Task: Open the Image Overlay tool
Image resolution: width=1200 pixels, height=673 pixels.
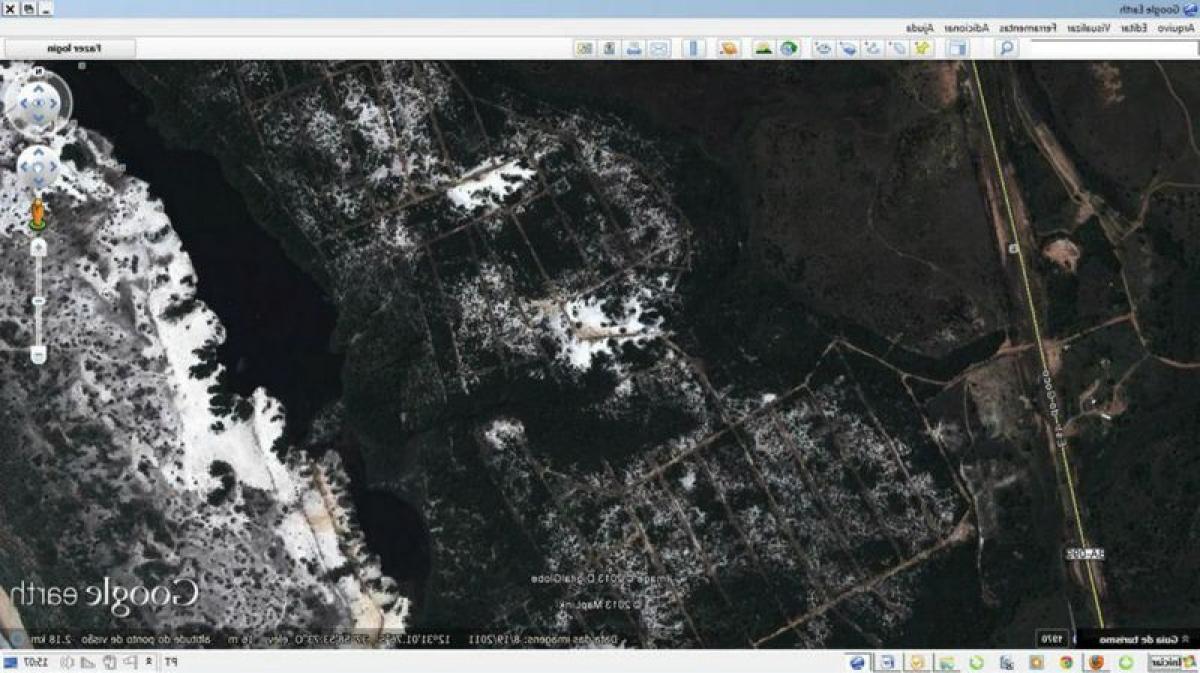Action: 849,47
